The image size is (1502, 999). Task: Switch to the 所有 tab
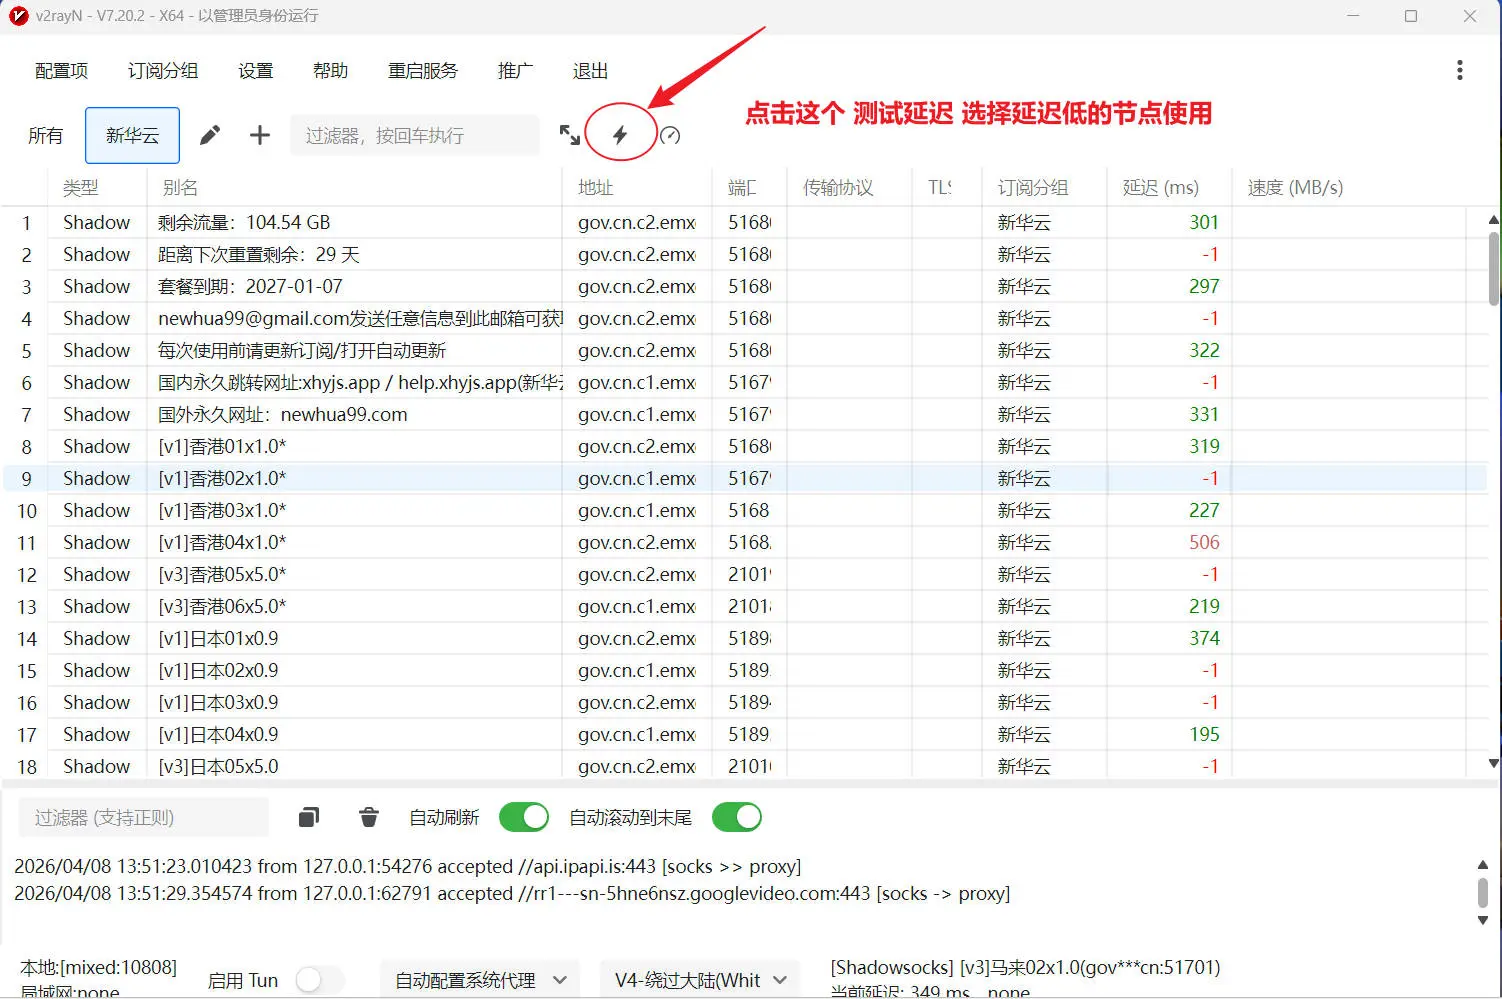(45, 135)
